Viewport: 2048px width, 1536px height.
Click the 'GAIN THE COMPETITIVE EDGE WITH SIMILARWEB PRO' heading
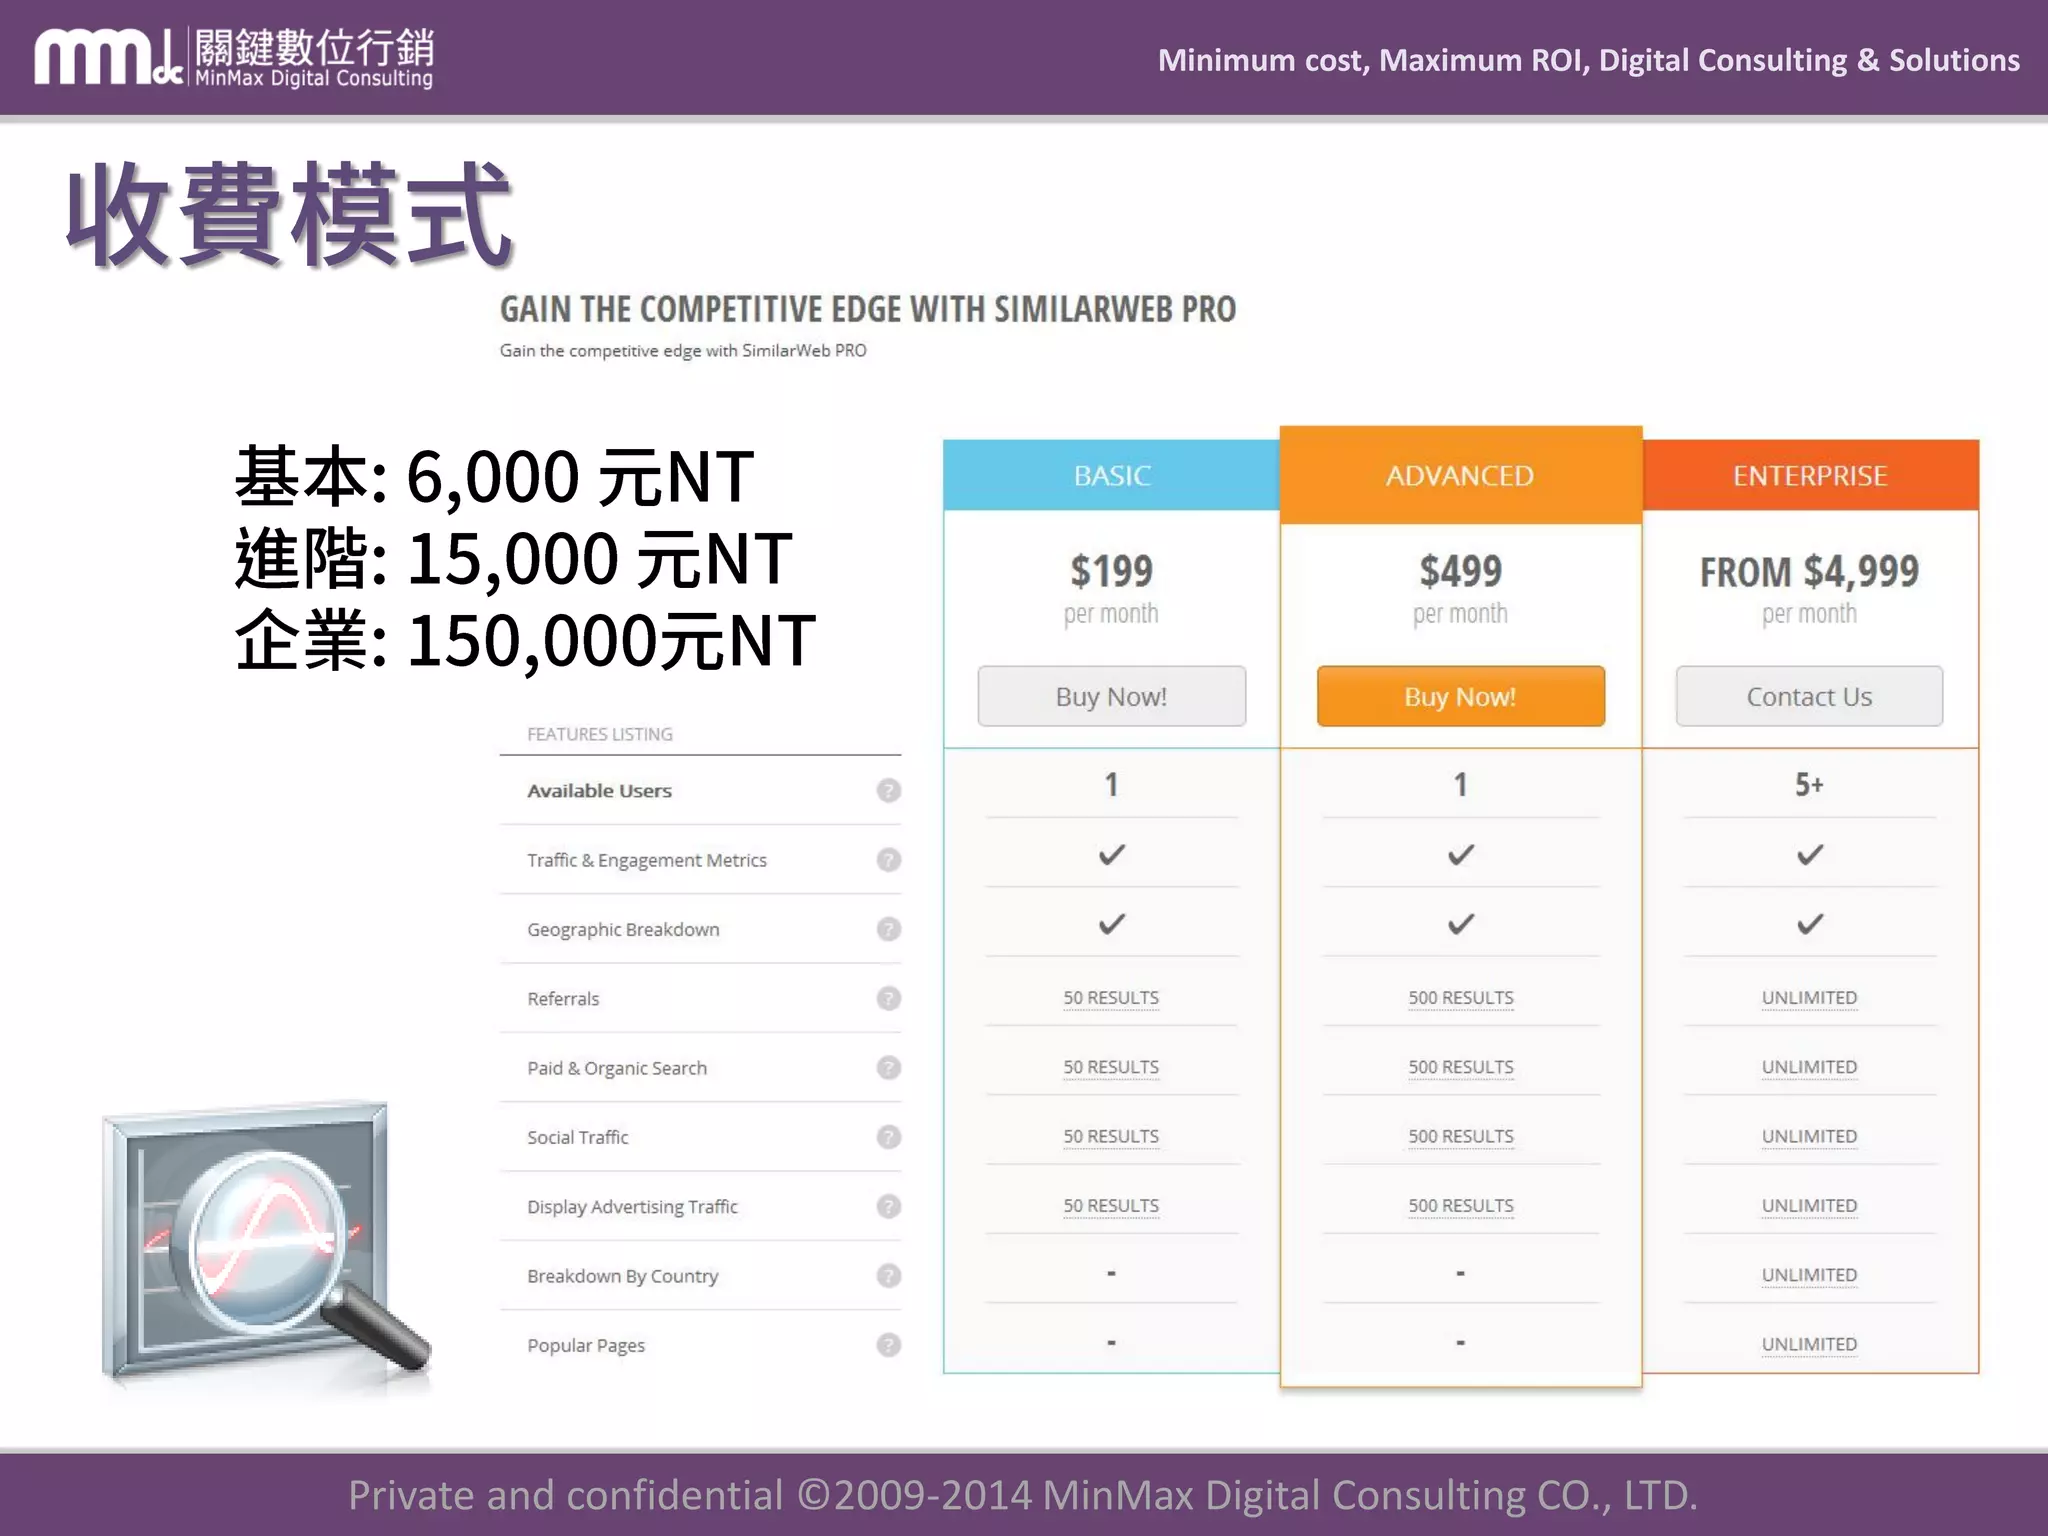tap(868, 309)
